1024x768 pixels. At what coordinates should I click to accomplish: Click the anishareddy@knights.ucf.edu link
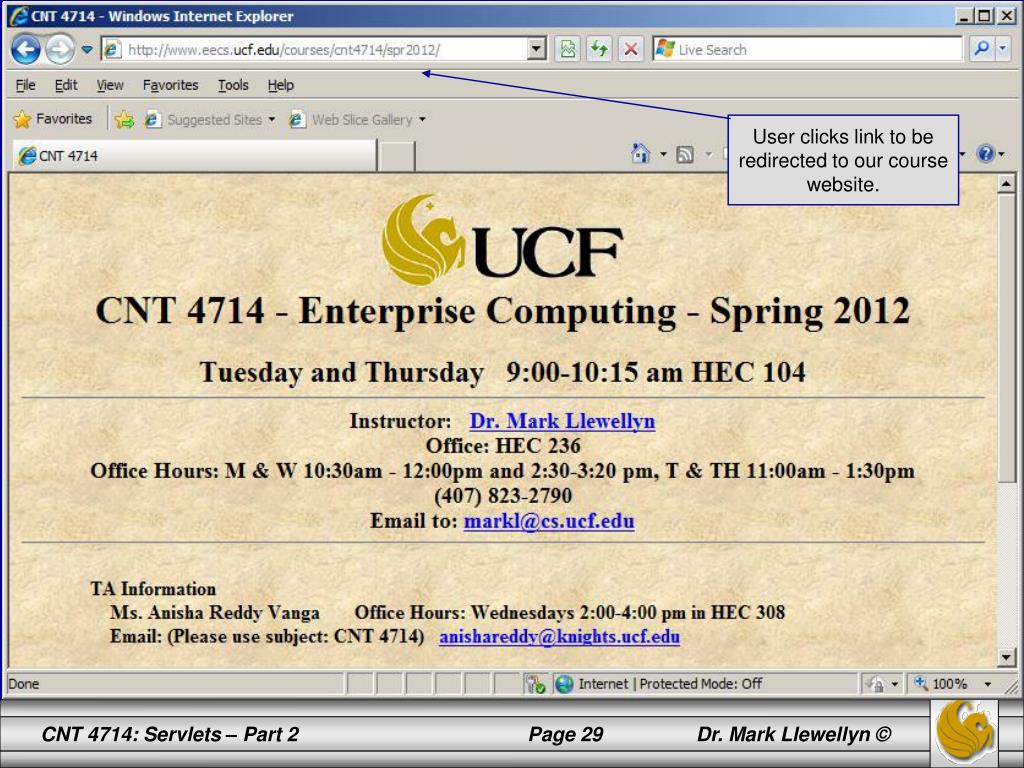[560, 636]
